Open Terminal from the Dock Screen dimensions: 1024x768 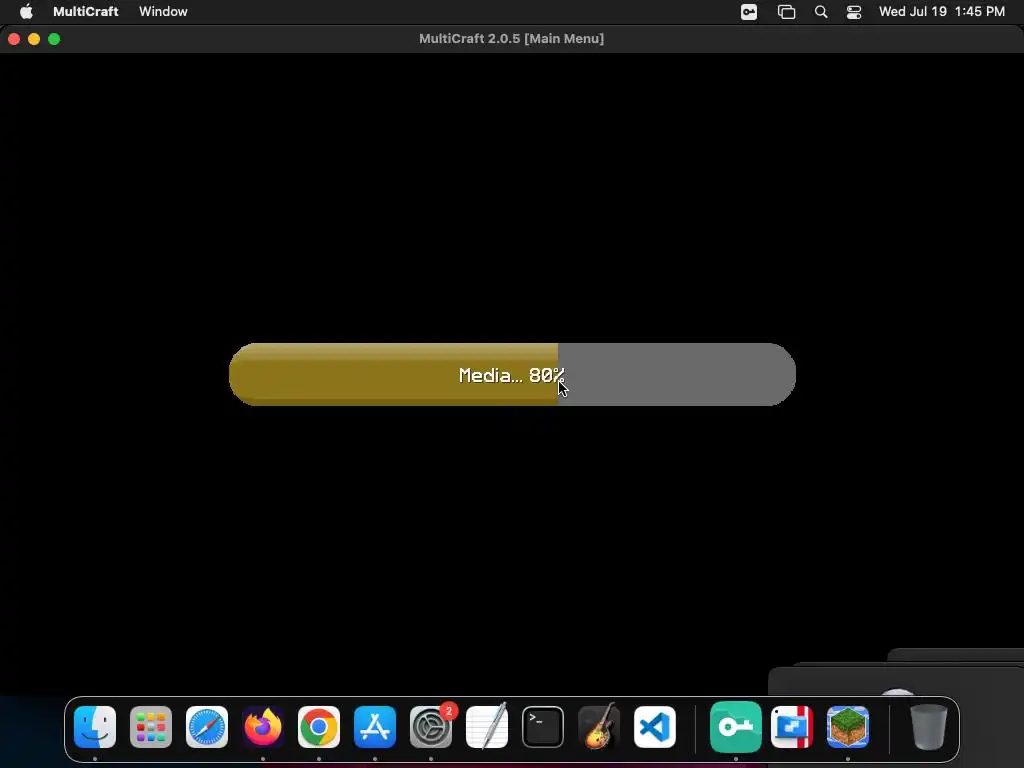tap(543, 727)
